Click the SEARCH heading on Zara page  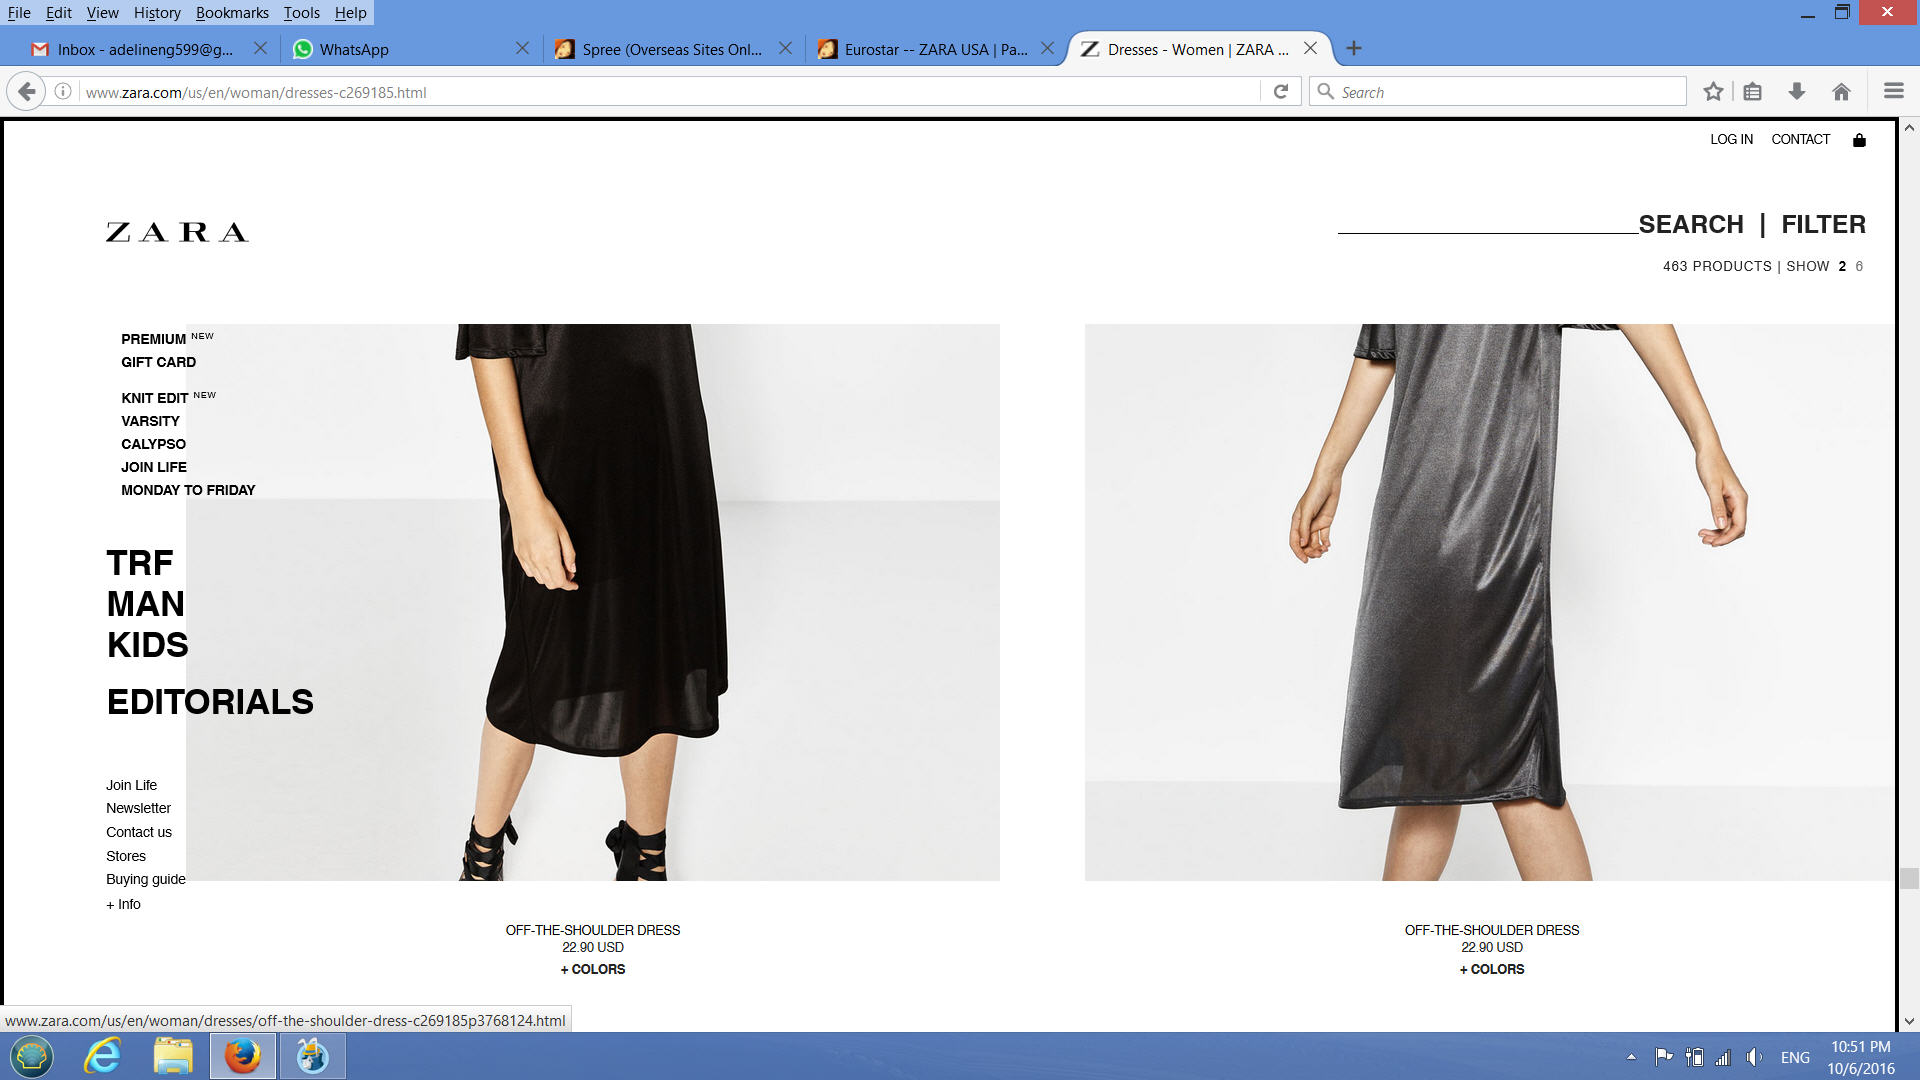[1690, 224]
